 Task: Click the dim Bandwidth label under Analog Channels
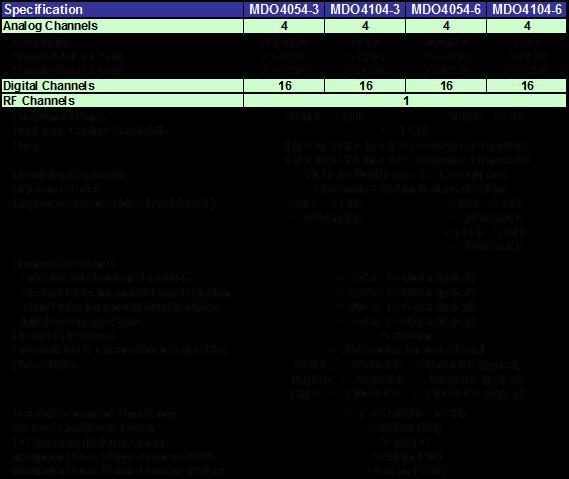coord(41,42)
